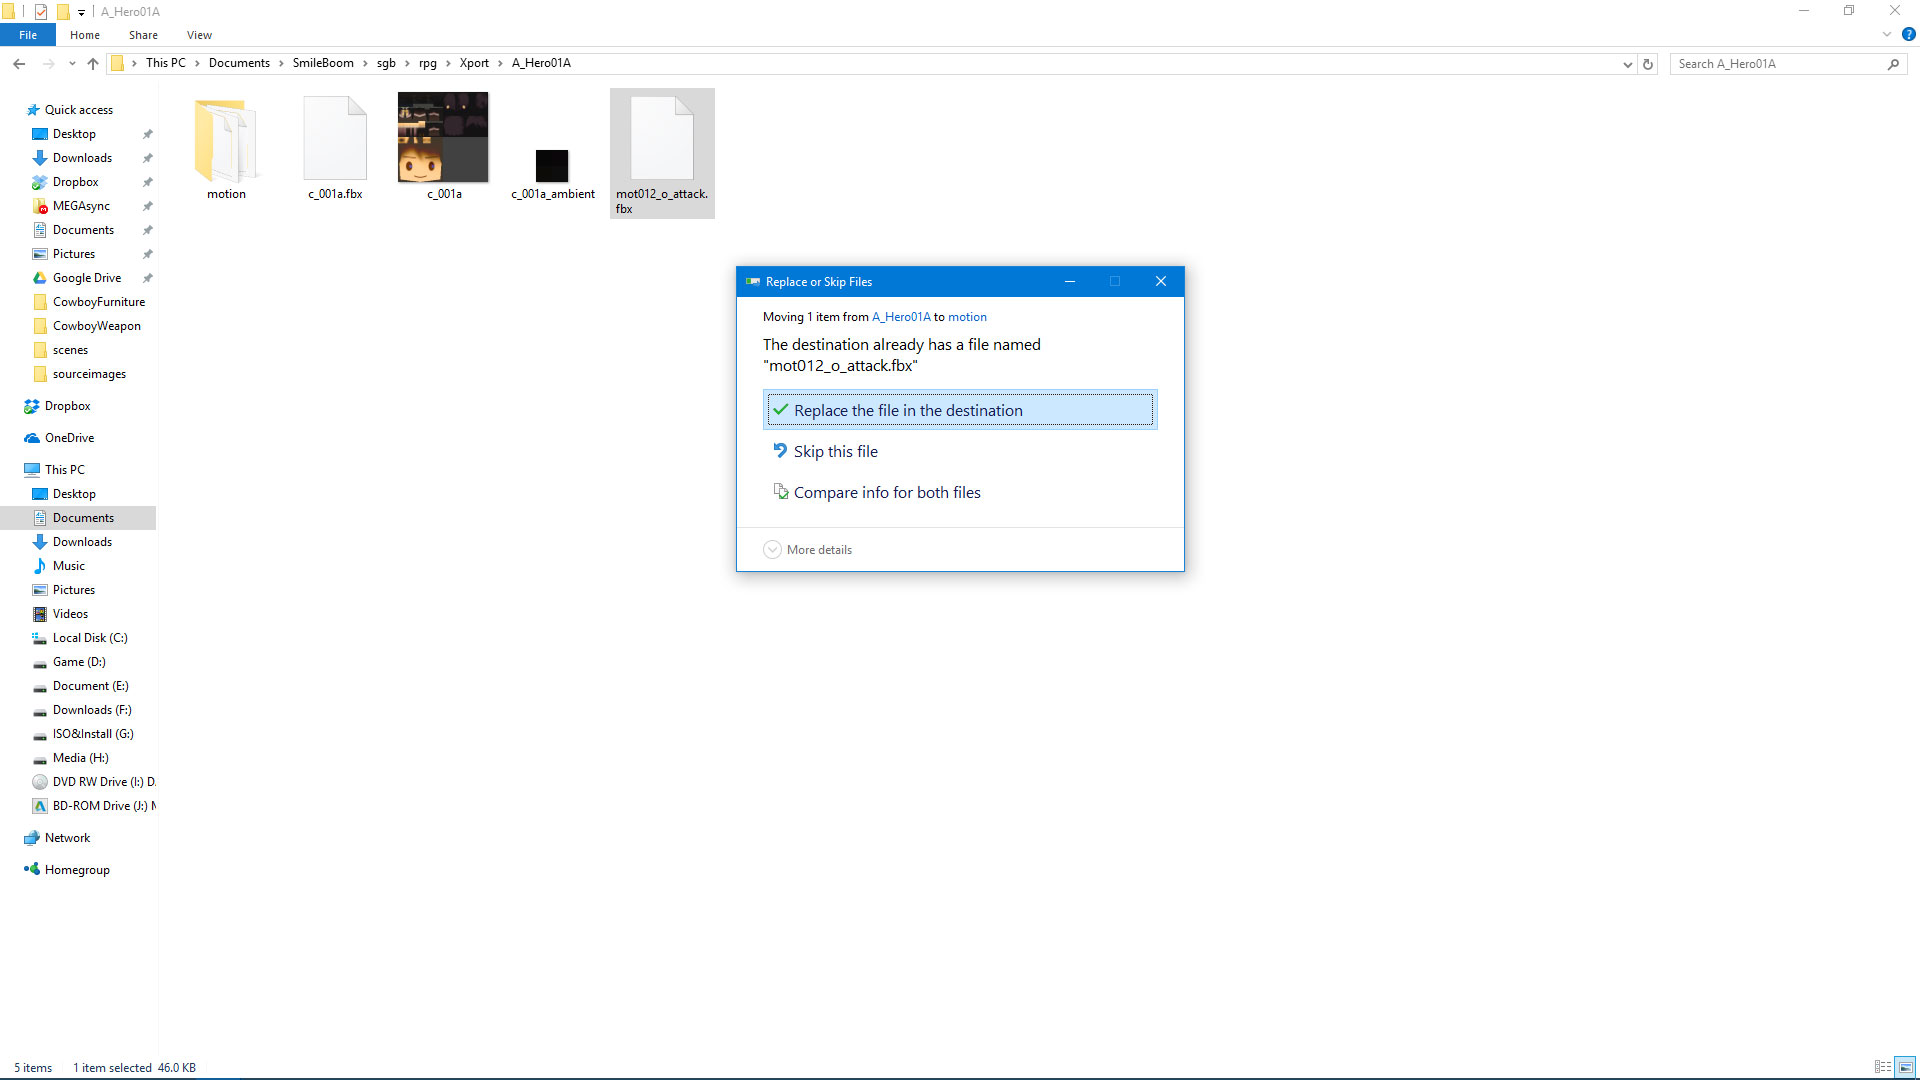Image resolution: width=1920 pixels, height=1080 pixels.
Task: Select Compare info for both files
Action: pos(887,493)
